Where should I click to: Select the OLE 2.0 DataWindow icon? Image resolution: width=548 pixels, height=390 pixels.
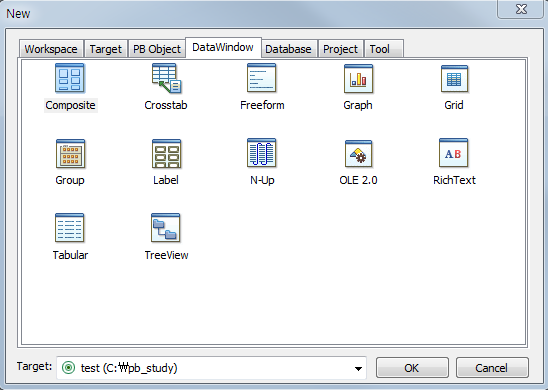click(x=358, y=154)
